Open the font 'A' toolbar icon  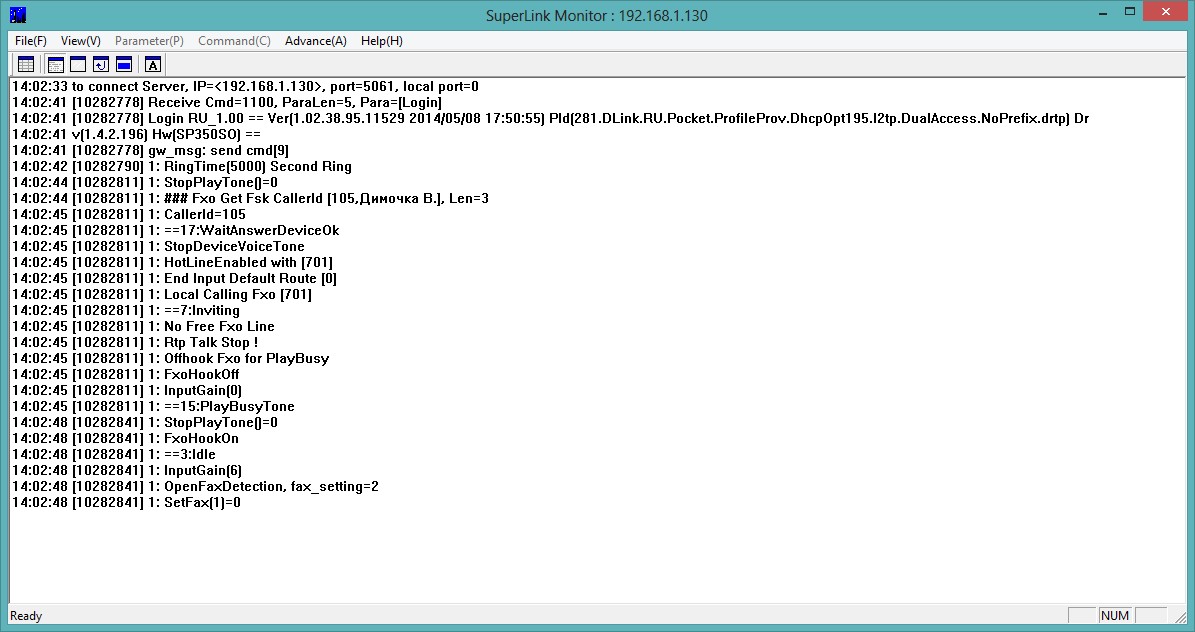point(152,65)
